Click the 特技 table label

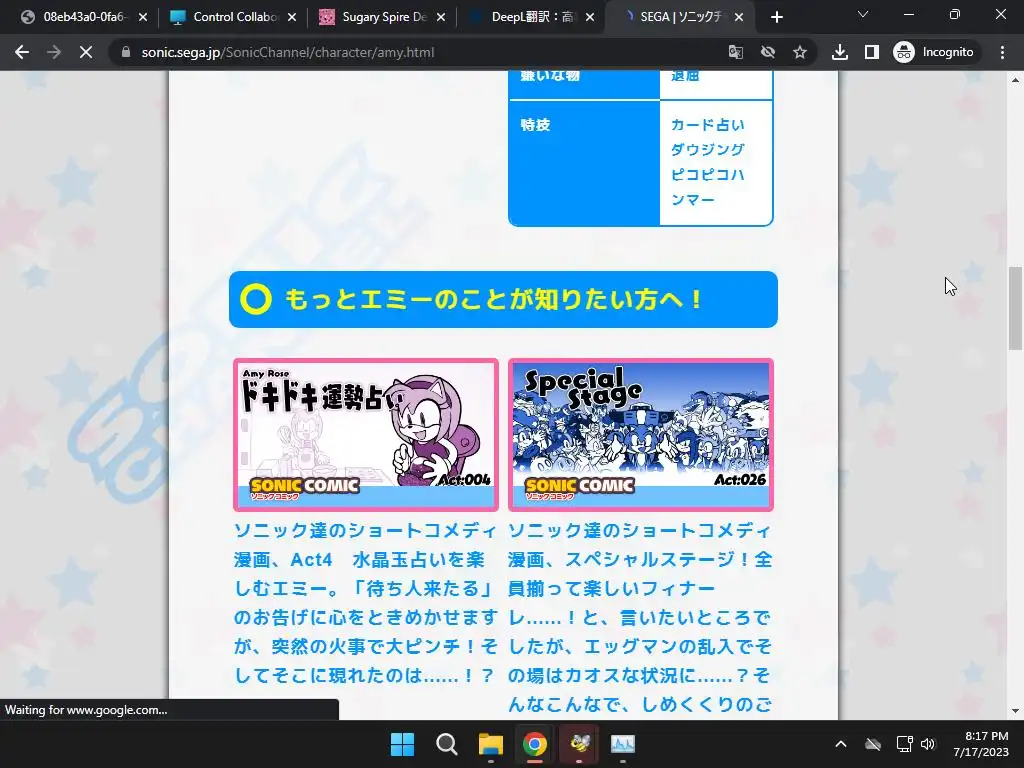point(535,124)
